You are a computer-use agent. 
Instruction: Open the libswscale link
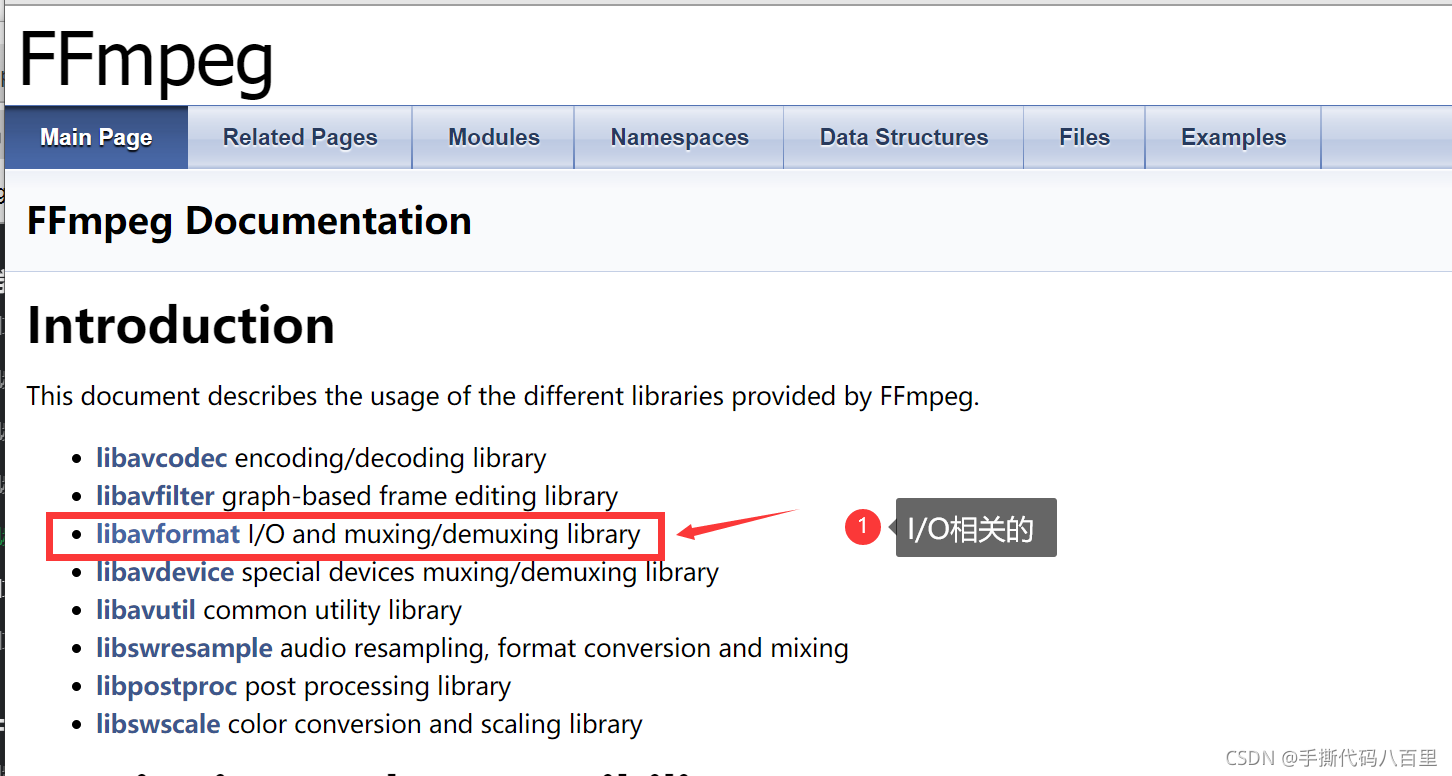click(x=158, y=724)
